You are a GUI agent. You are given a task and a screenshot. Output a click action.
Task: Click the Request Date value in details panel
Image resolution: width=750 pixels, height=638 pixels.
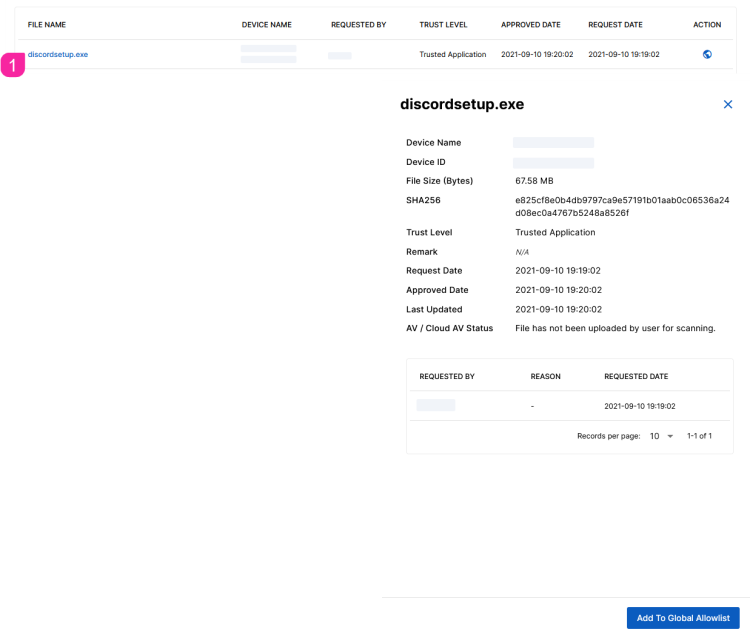pyautogui.click(x=558, y=271)
